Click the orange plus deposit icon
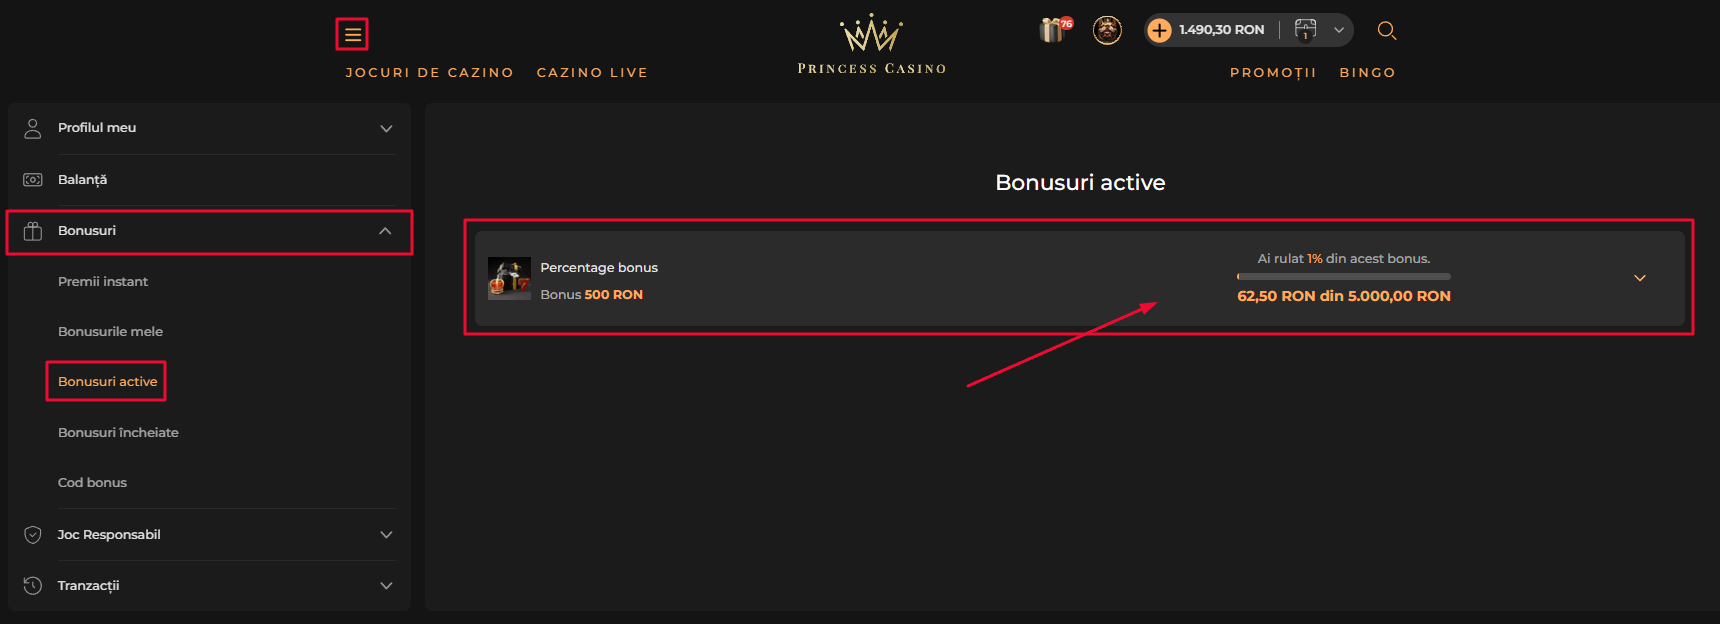1720x624 pixels. [1159, 30]
